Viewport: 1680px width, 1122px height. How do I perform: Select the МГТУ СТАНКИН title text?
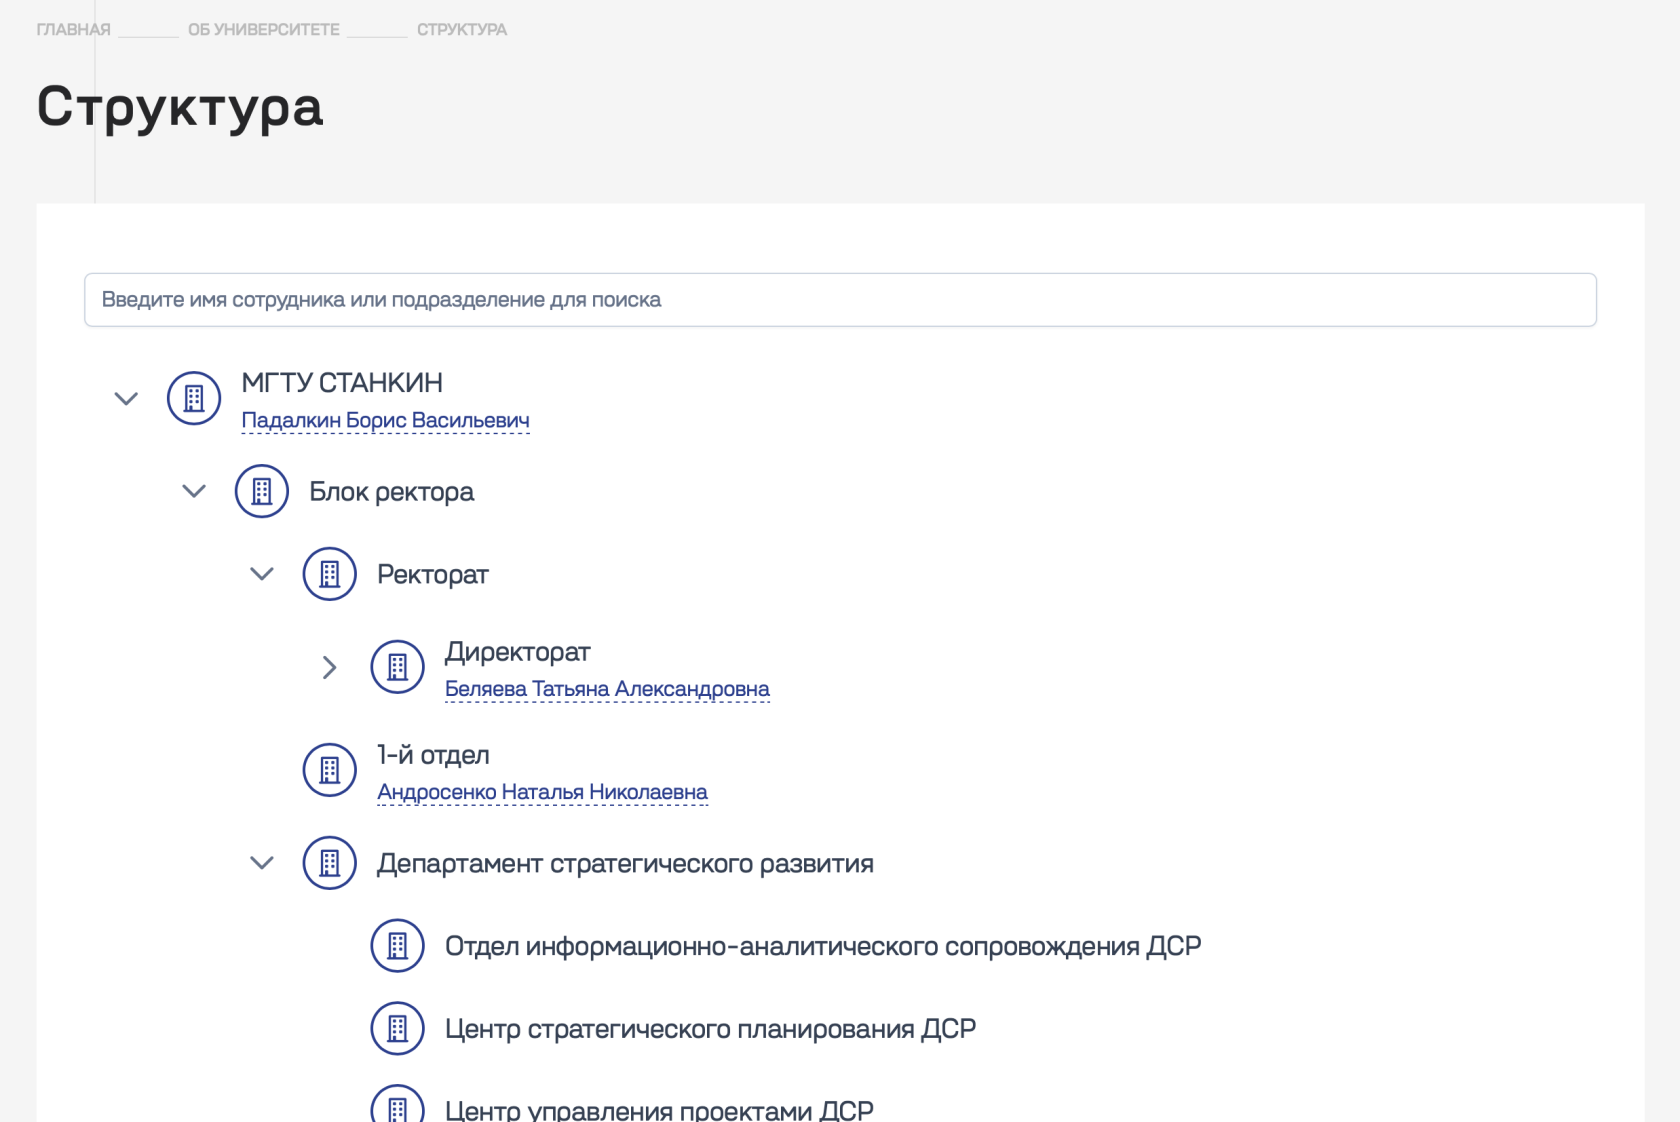tap(342, 383)
